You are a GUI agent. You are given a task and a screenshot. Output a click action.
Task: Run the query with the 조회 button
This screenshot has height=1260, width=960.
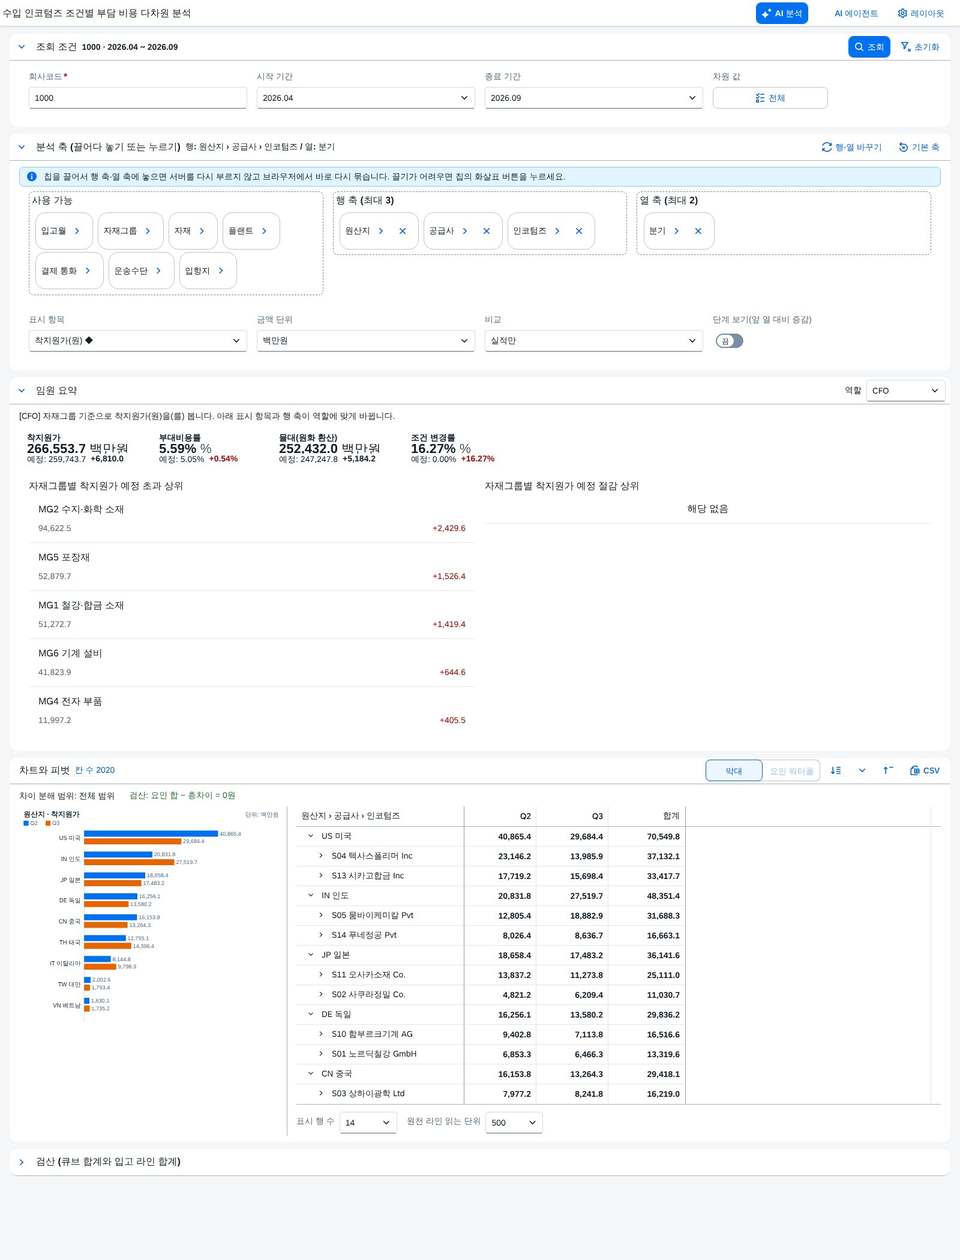tap(869, 47)
